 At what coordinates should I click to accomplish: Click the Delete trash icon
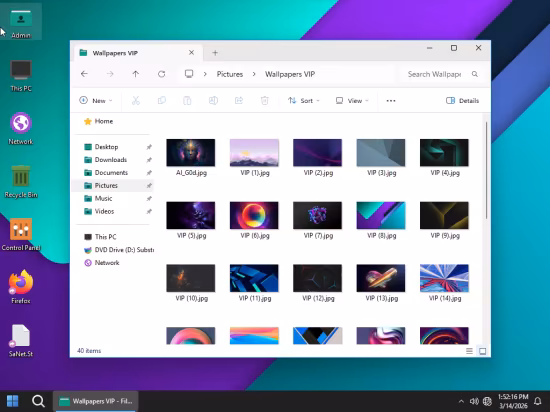[265, 101]
